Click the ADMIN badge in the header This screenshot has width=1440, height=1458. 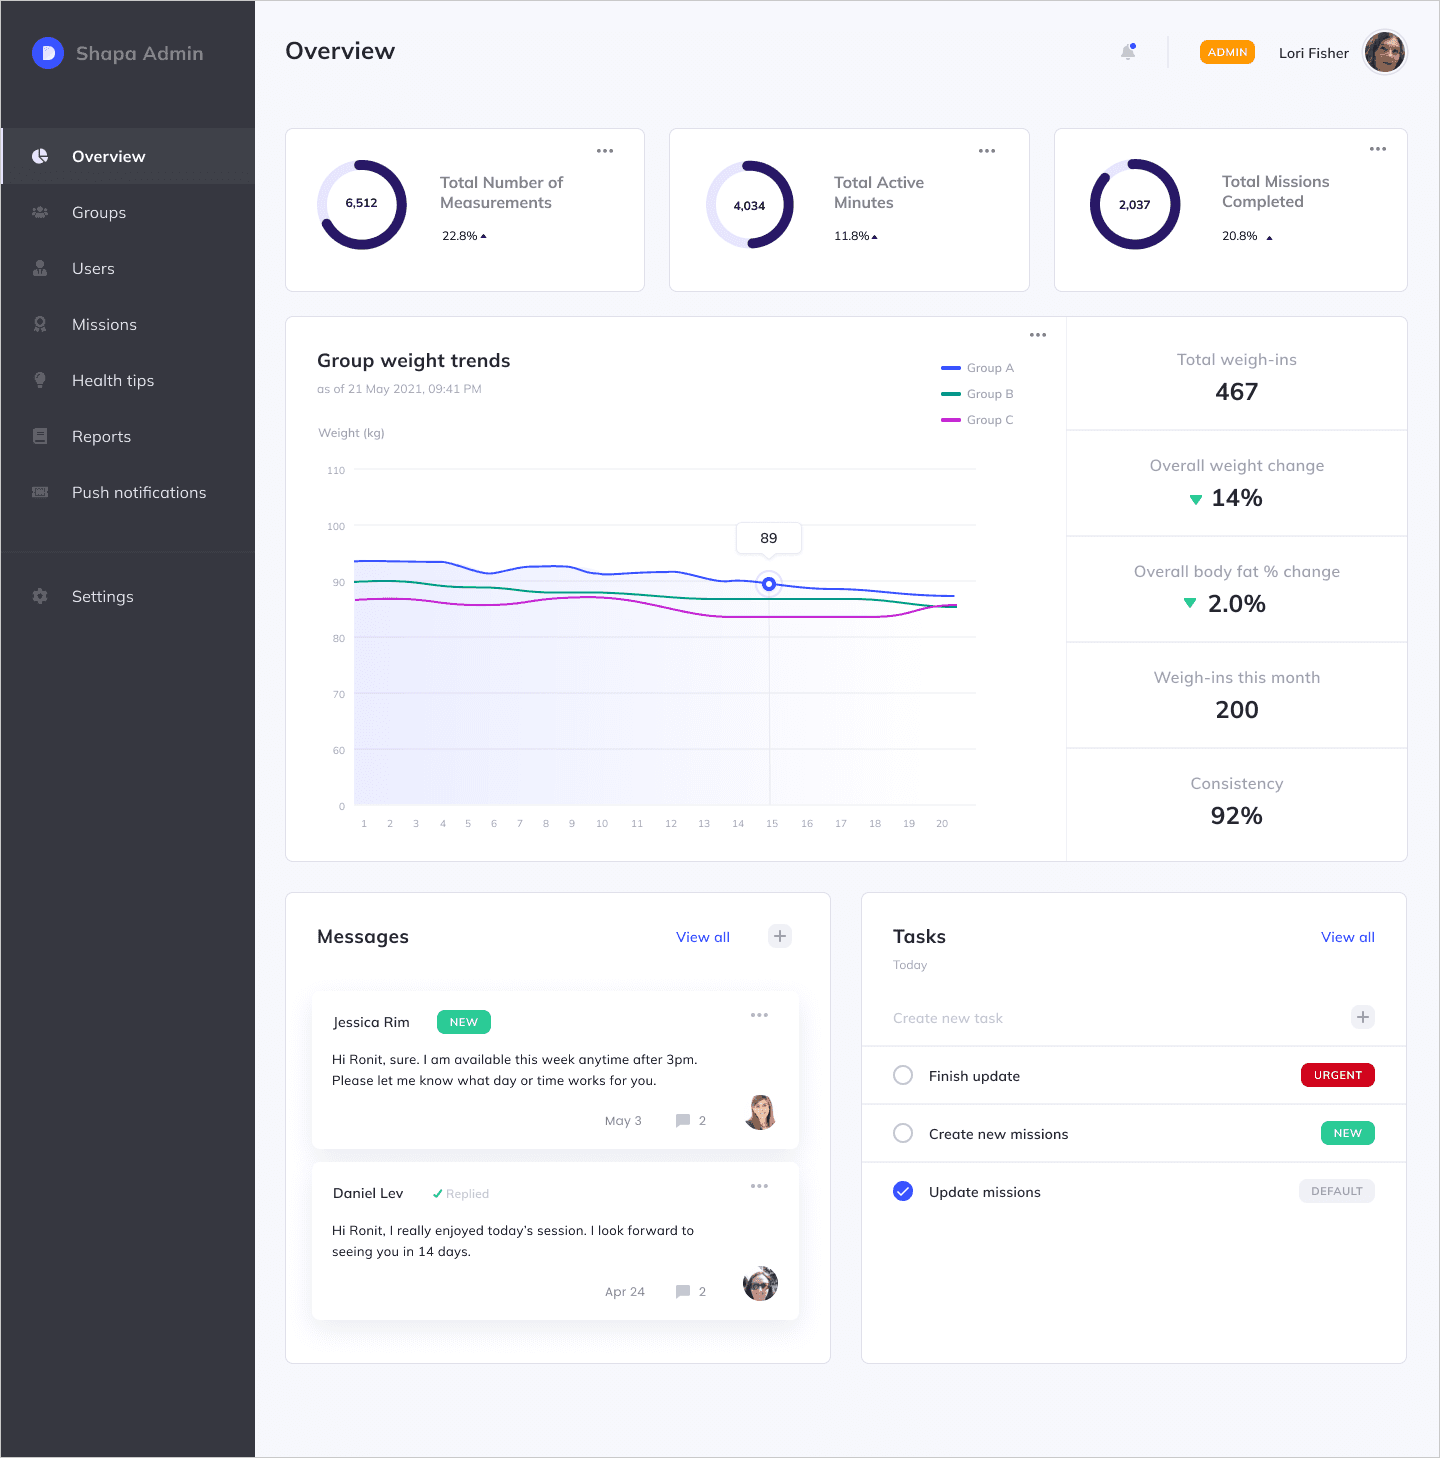click(x=1227, y=52)
